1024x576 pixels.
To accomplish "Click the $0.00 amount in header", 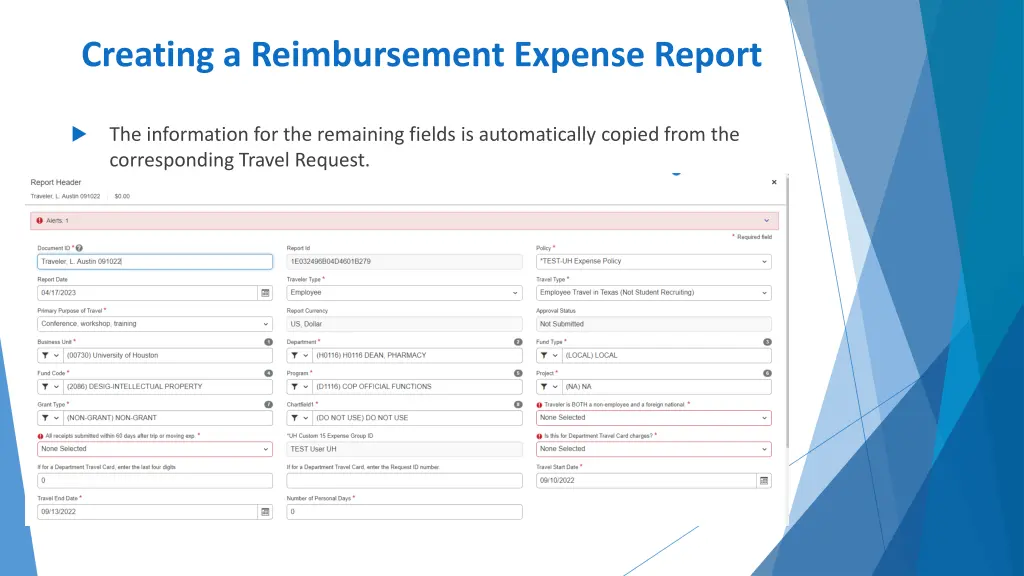I will click(x=122, y=196).
